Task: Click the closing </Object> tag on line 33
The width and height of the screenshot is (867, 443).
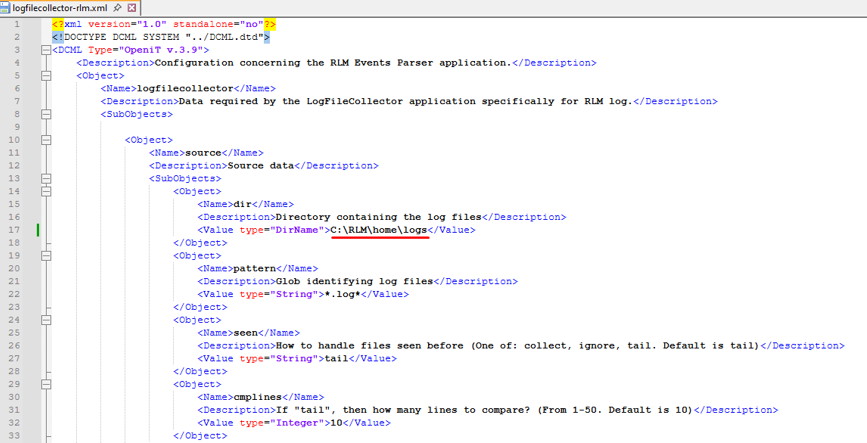Action: tap(200, 436)
